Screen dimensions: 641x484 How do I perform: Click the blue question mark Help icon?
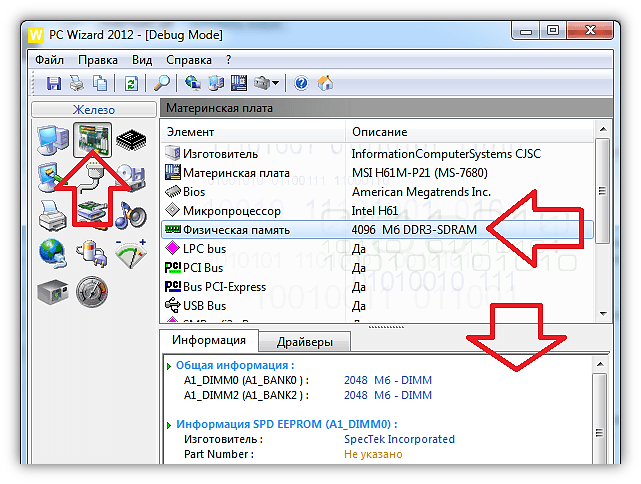(301, 83)
